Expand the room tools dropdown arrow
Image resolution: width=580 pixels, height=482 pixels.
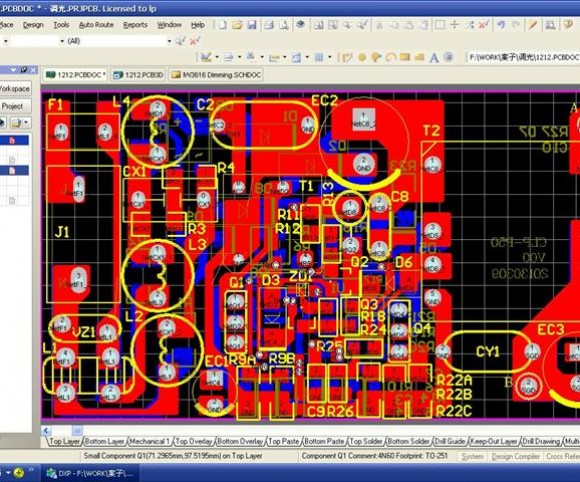[307, 57]
